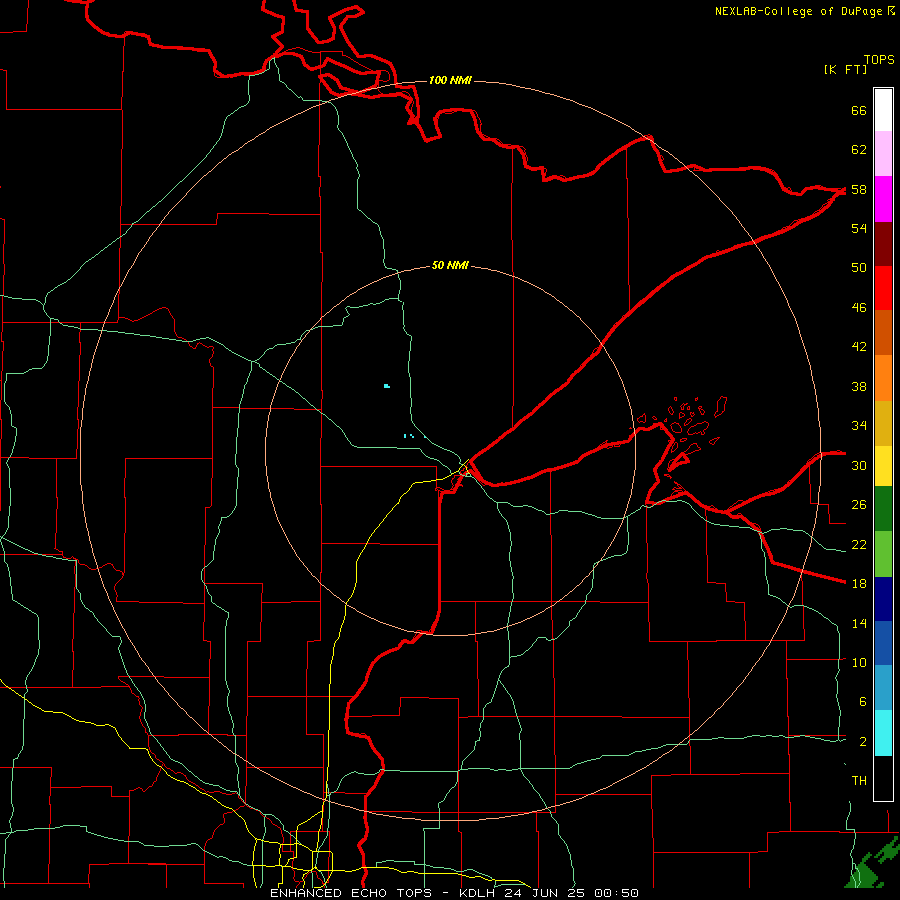Click the TH legend label
The height and width of the screenshot is (900, 900).
pyautogui.click(x=859, y=781)
